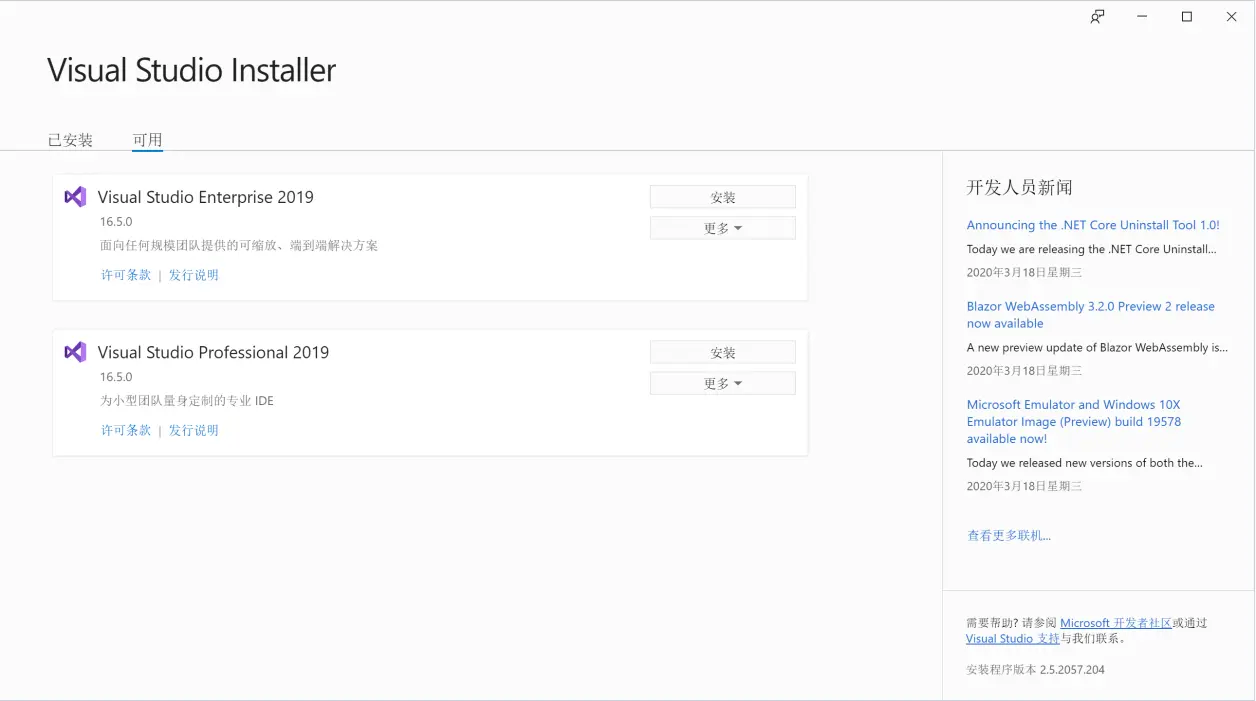Open Blazor WebAssembly 3.2.0 Preview 2 news
This screenshot has width=1256, height=701.
tap(1091, 315)
